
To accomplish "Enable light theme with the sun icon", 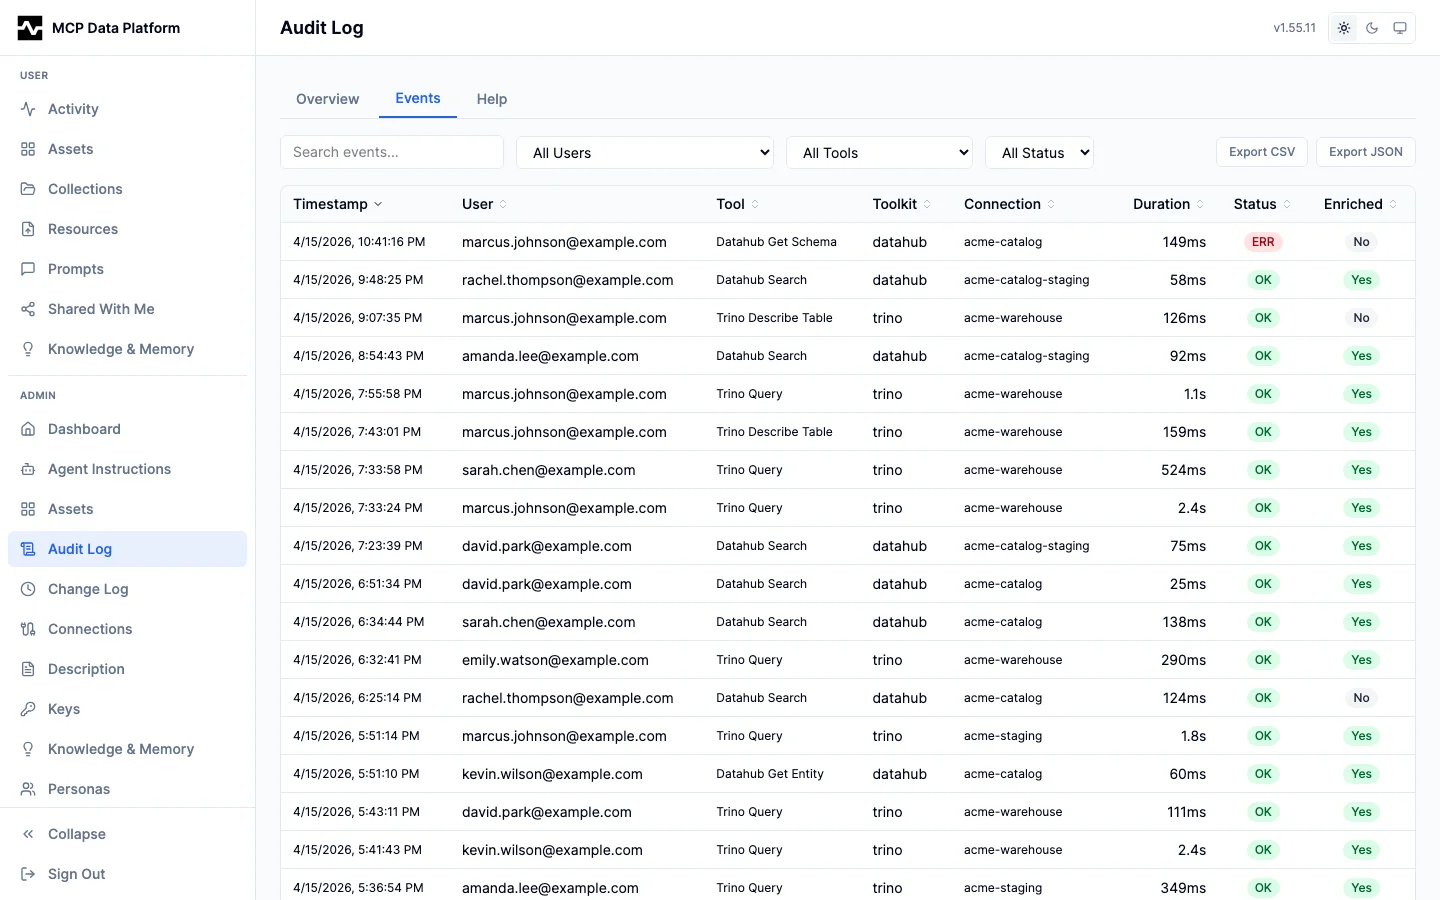I will click(x=1344, y=28).
